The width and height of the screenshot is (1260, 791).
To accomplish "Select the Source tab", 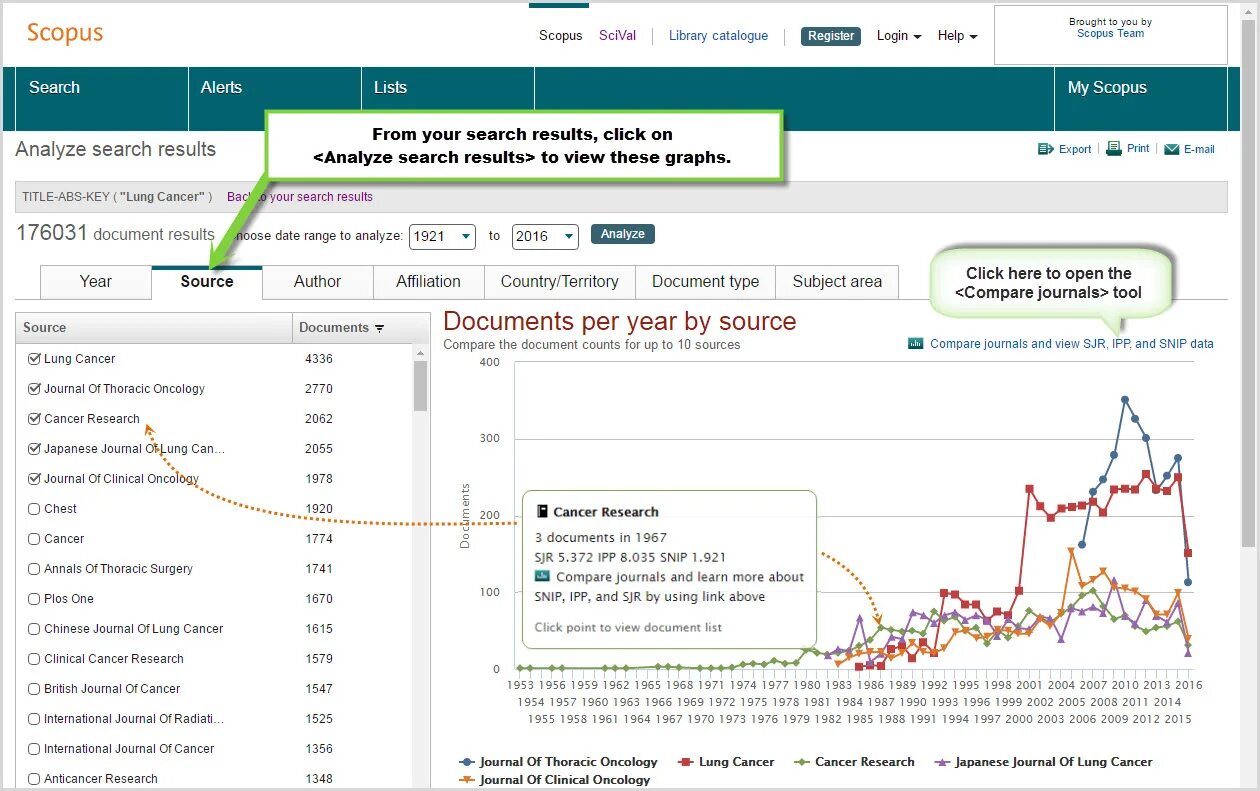I will pyautogui.click(x=207, y=282).
